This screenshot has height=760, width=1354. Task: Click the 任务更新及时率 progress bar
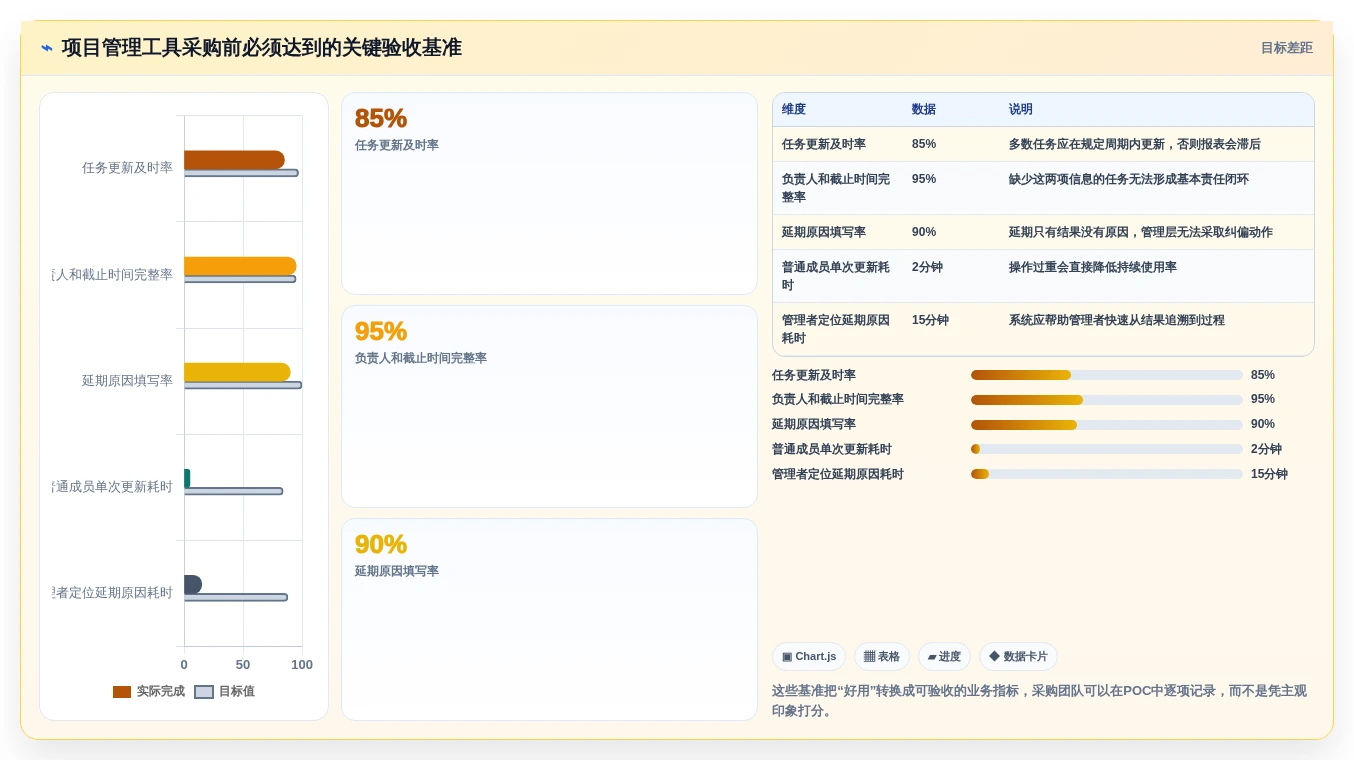click(1106, 375)
